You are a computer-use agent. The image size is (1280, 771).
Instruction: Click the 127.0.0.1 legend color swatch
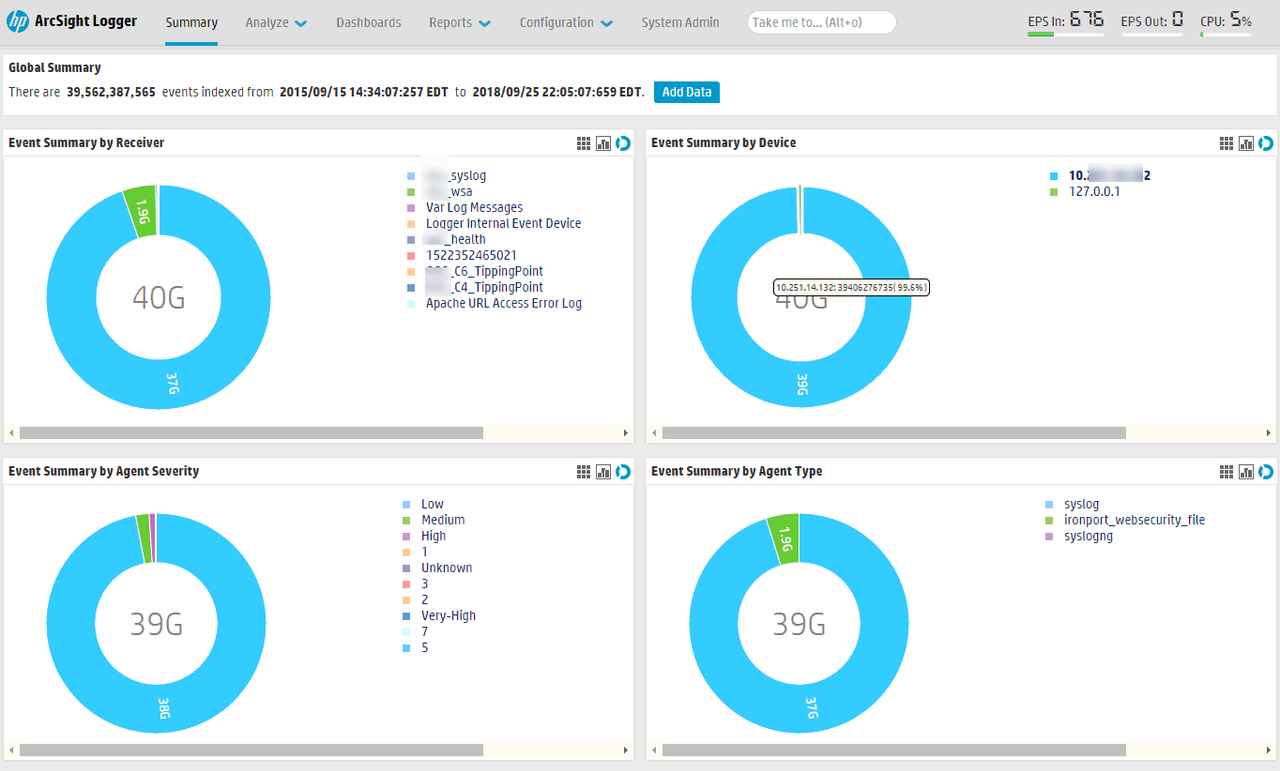1053,192
